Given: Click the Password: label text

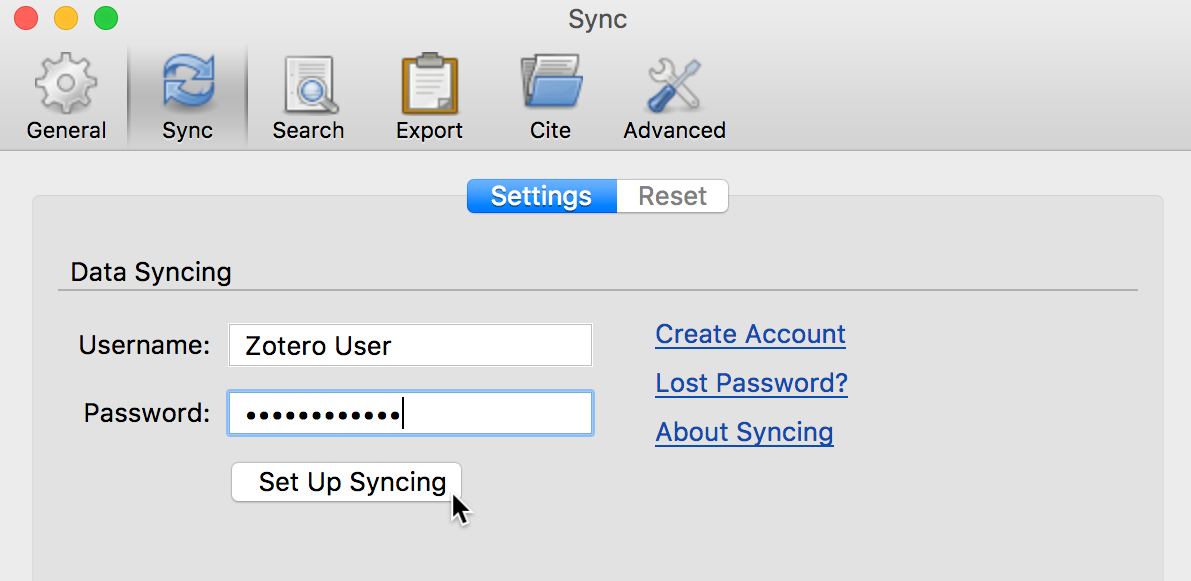Looking at the screenshot, I should pyautogui.click(x=147, y=414).
